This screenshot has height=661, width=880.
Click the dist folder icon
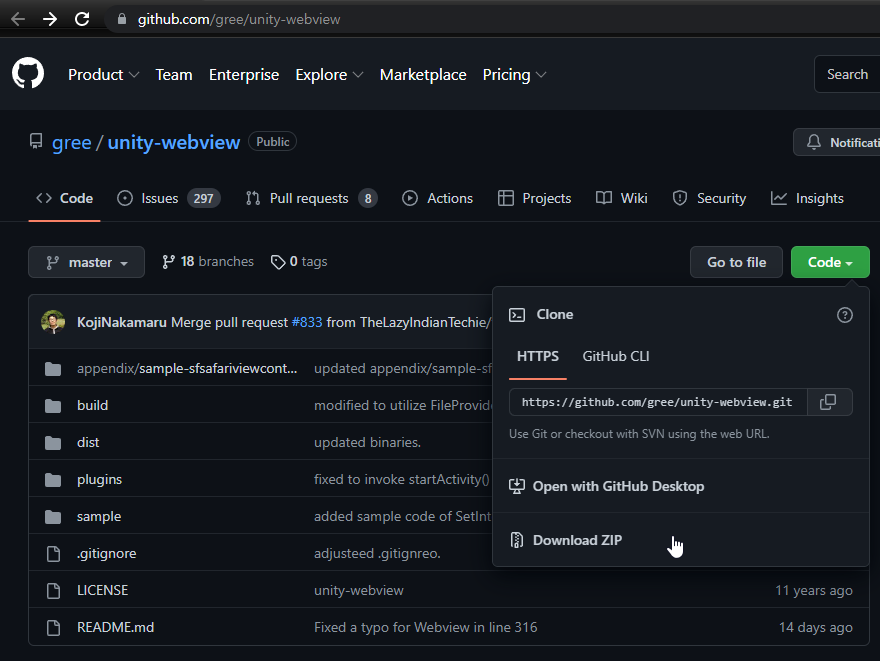[53, 443]
